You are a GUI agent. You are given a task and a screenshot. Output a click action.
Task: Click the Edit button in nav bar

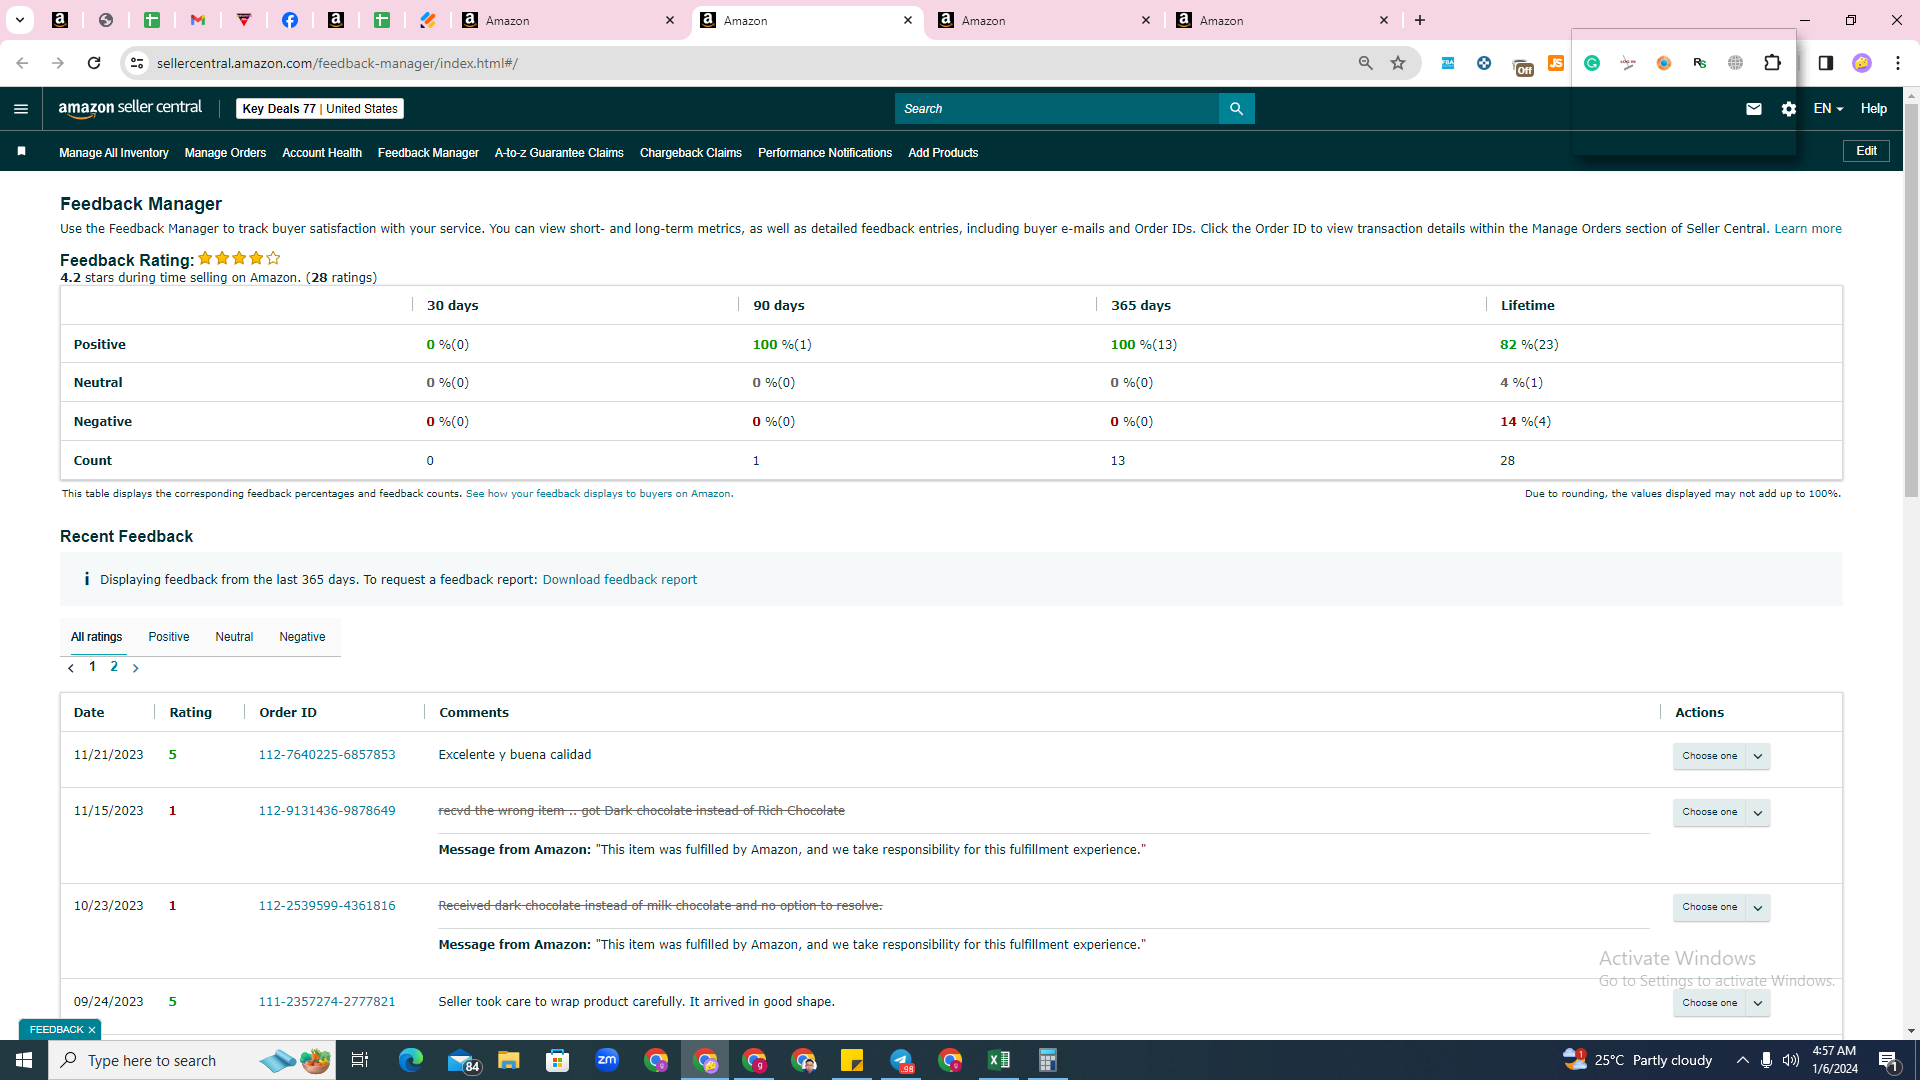coord(1866,151)
